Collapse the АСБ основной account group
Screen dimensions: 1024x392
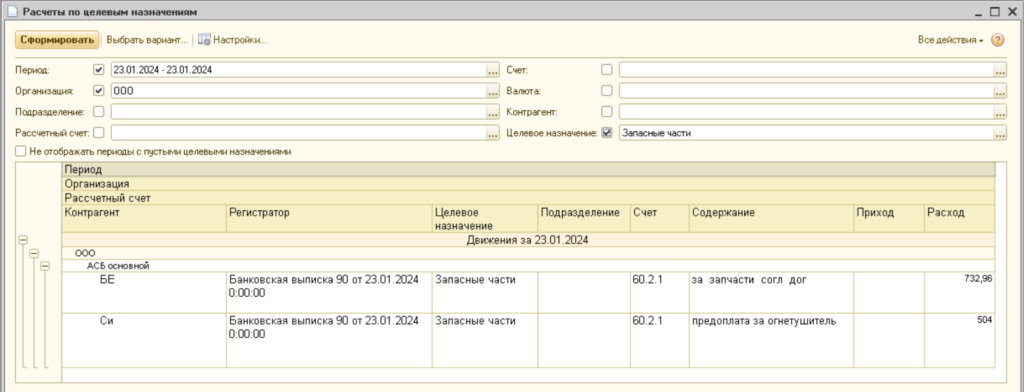point(44,266)
